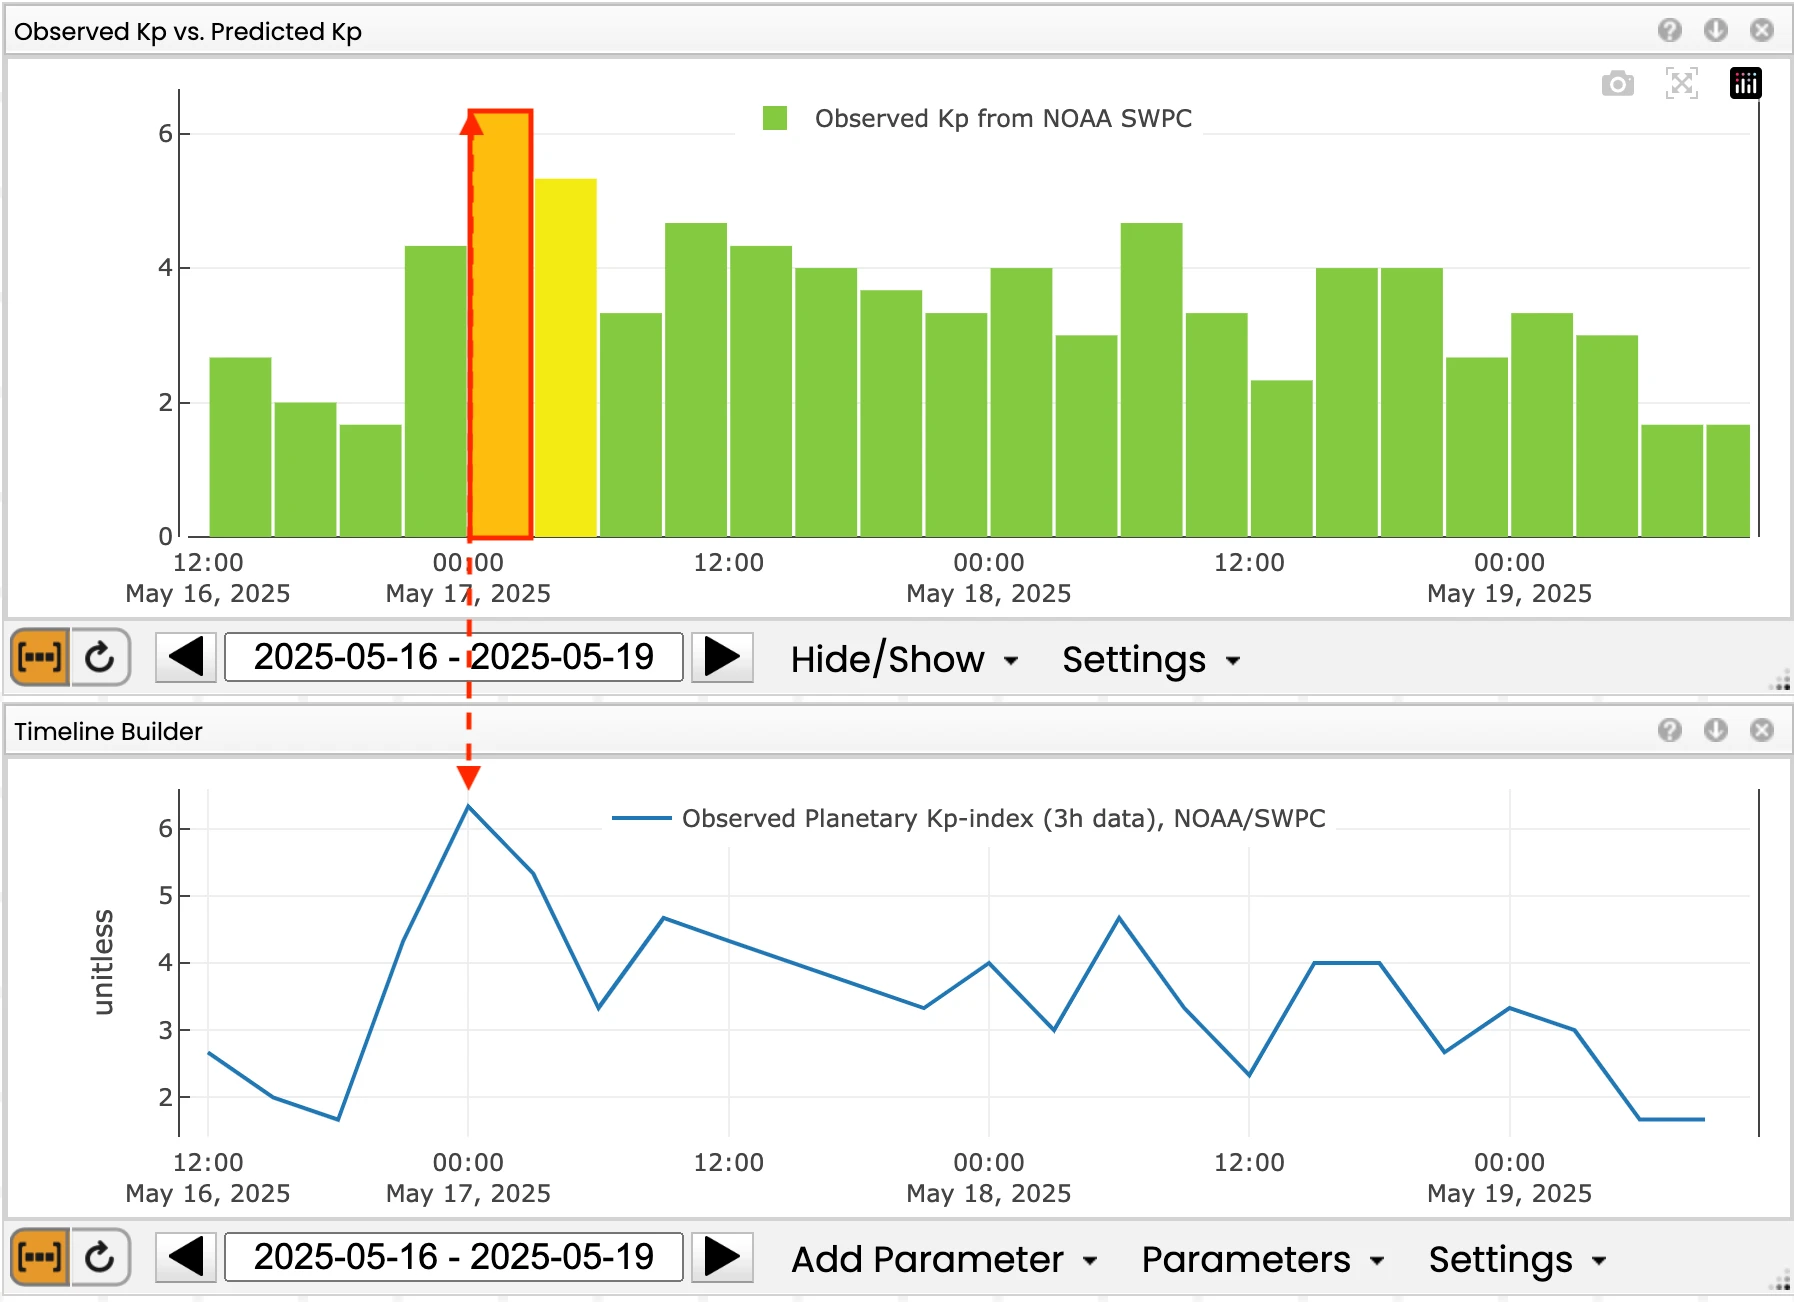1794x1302 pixels.
Task: Open help for Observed Kp panel
Action: pyautogui.click(x=1669, y=30)
